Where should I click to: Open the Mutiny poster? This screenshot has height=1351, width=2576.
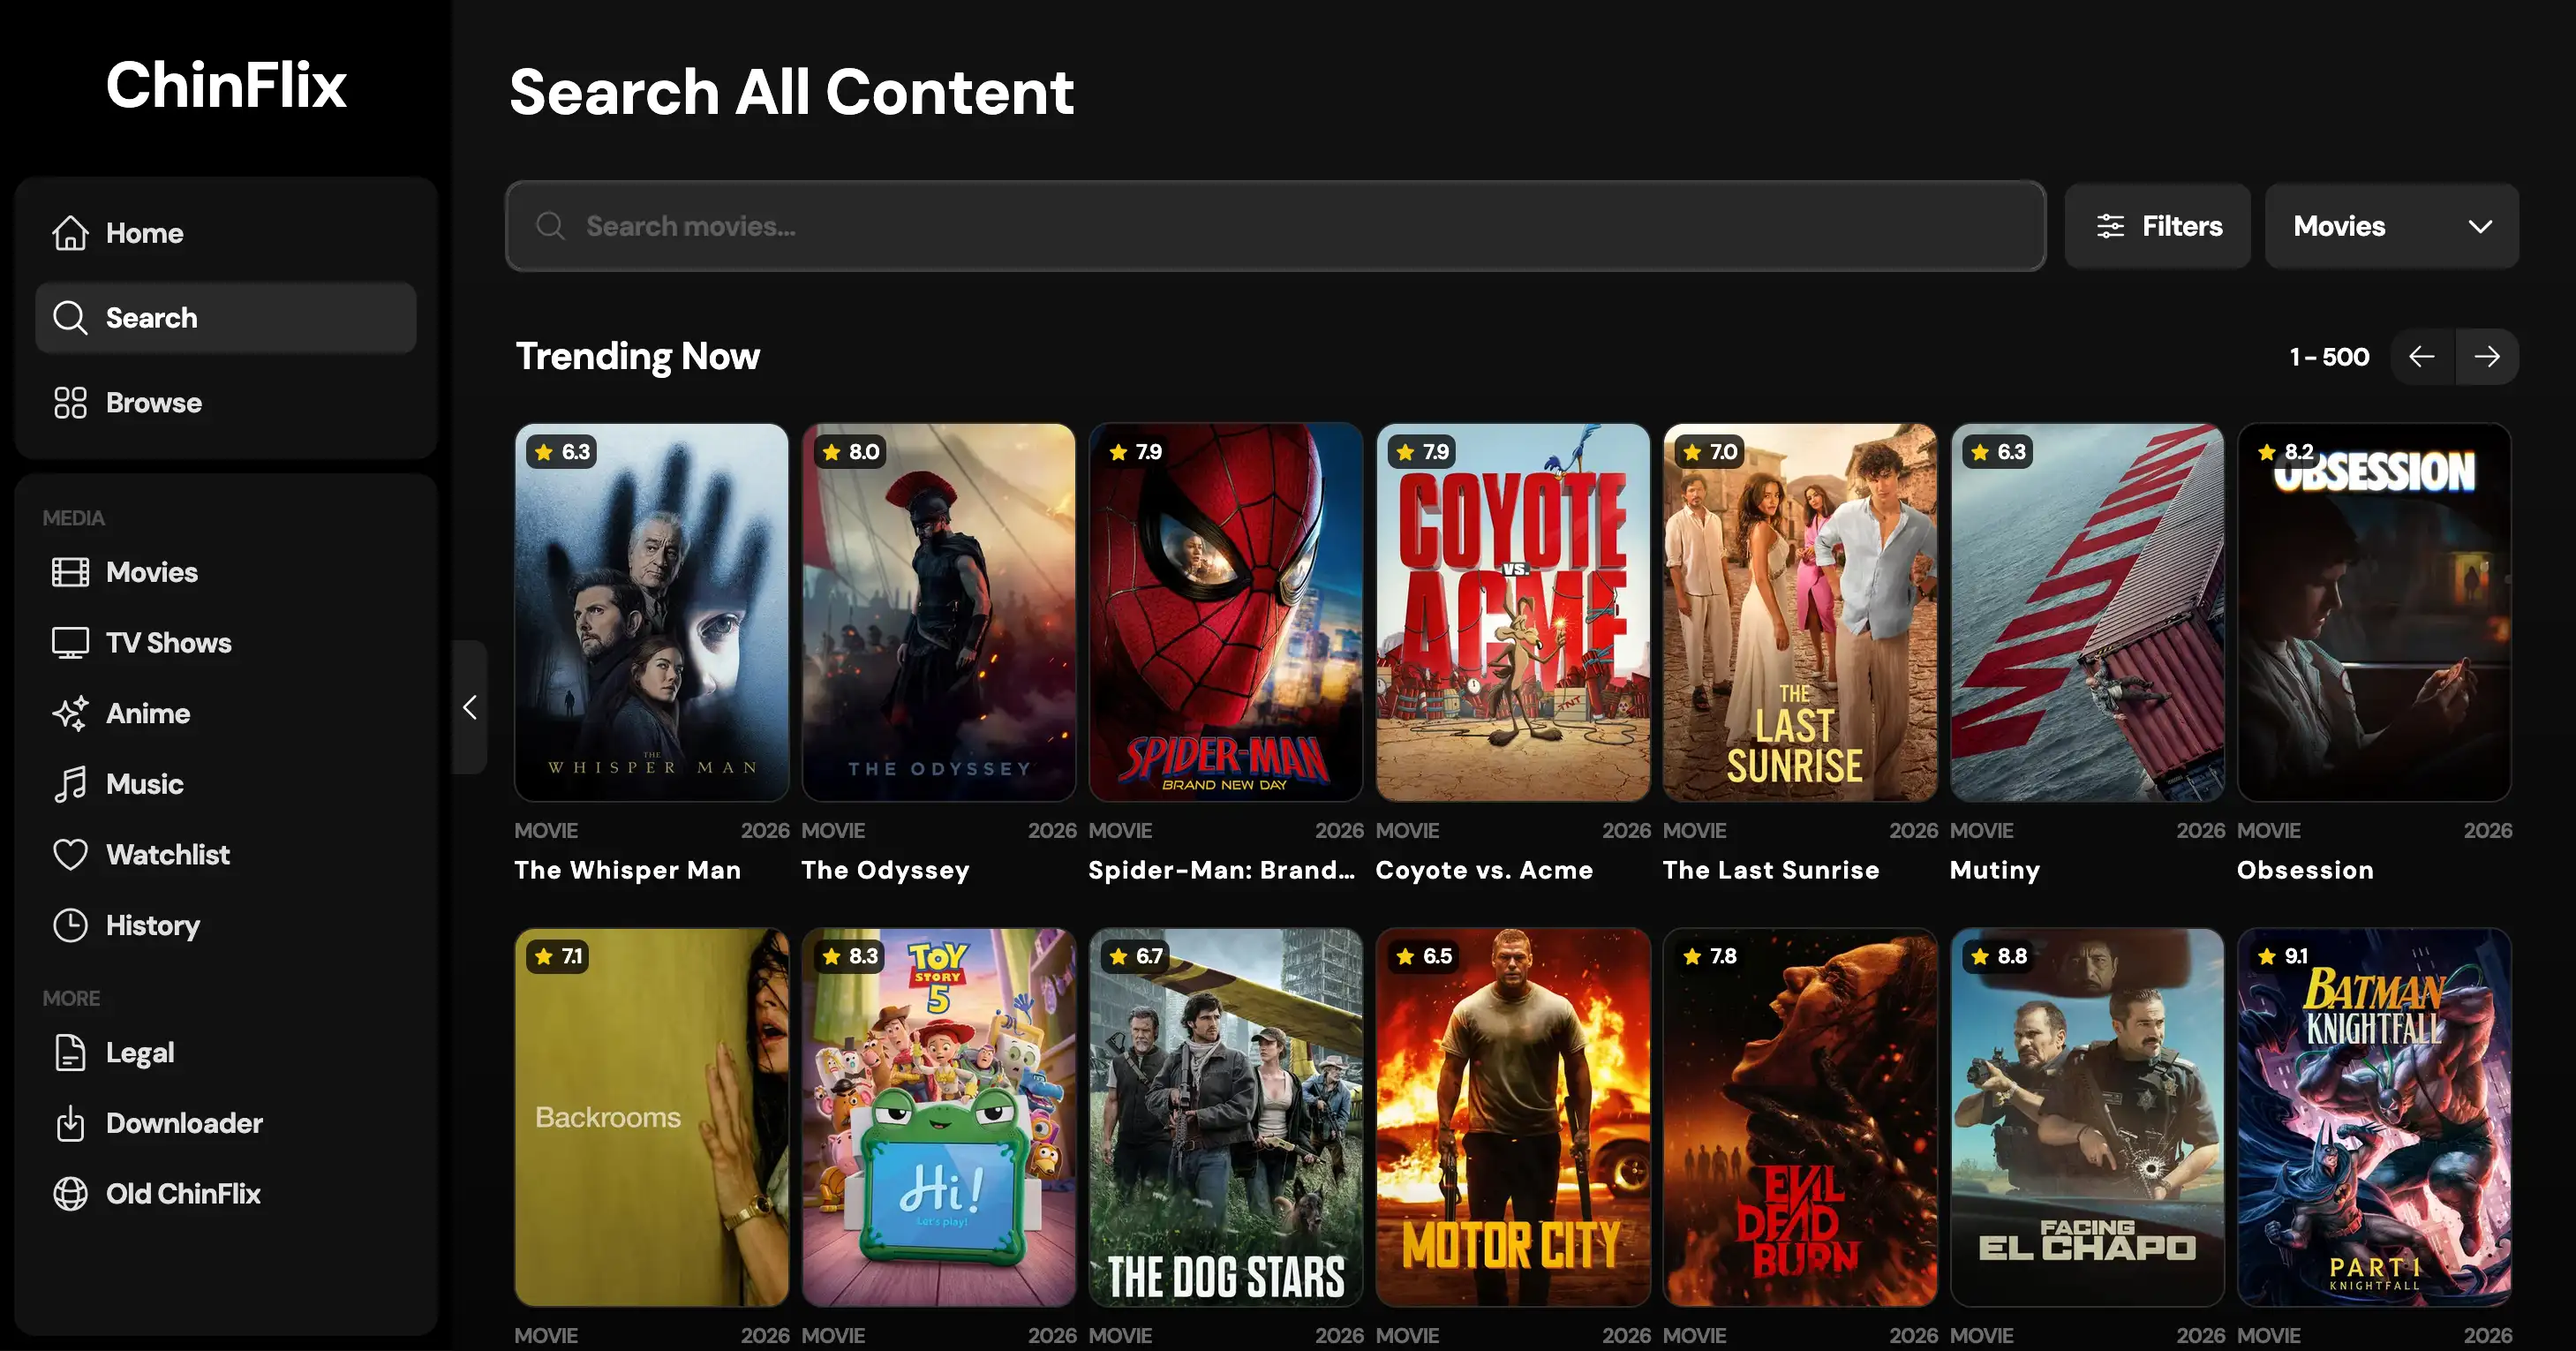(x=2087, y=612)
